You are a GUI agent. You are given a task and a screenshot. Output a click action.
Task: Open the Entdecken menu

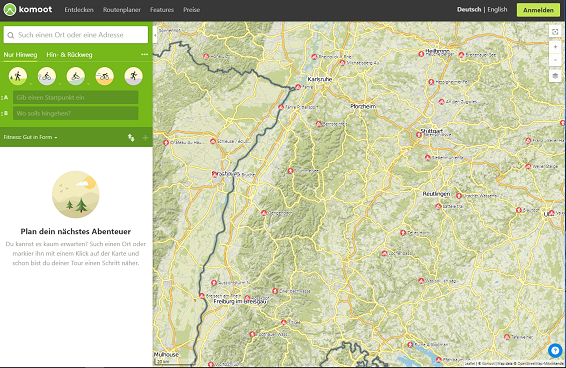click(79, 10)
